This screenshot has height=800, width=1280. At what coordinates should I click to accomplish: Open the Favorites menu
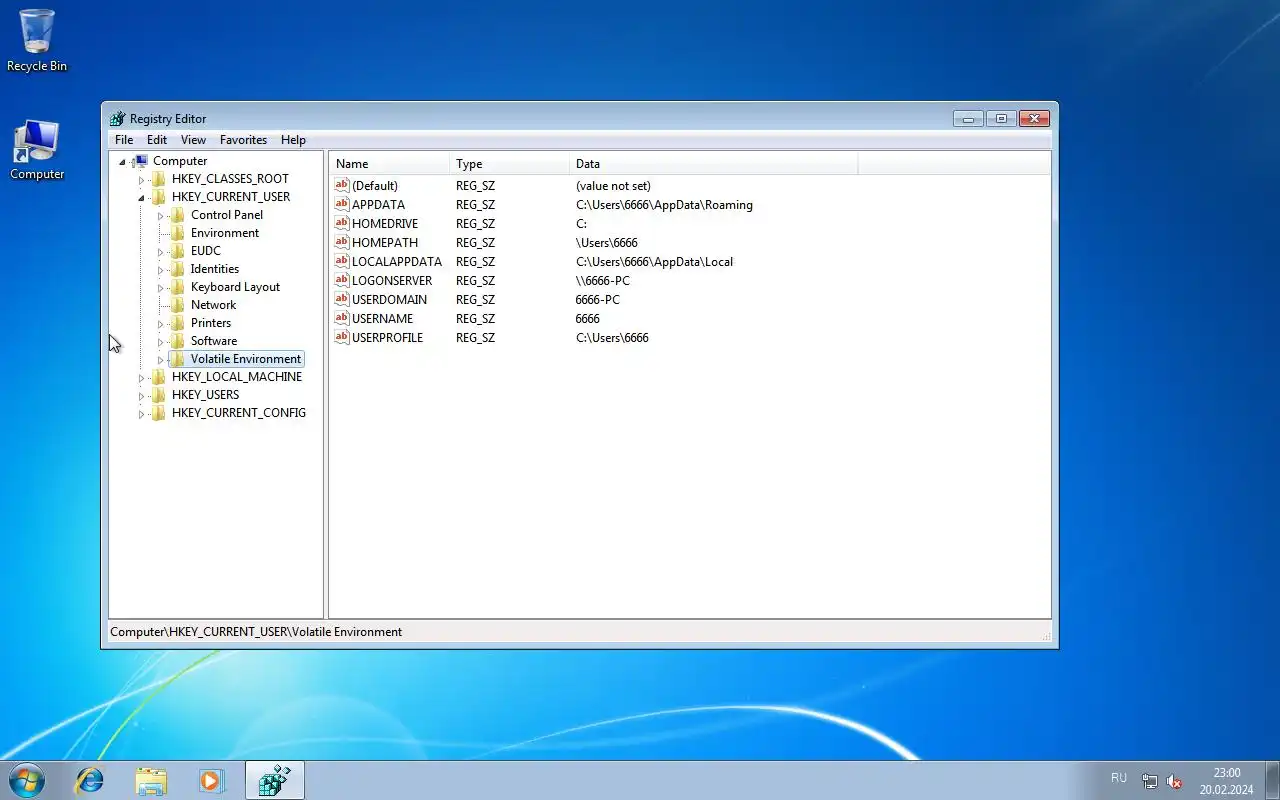click(243, 140)
